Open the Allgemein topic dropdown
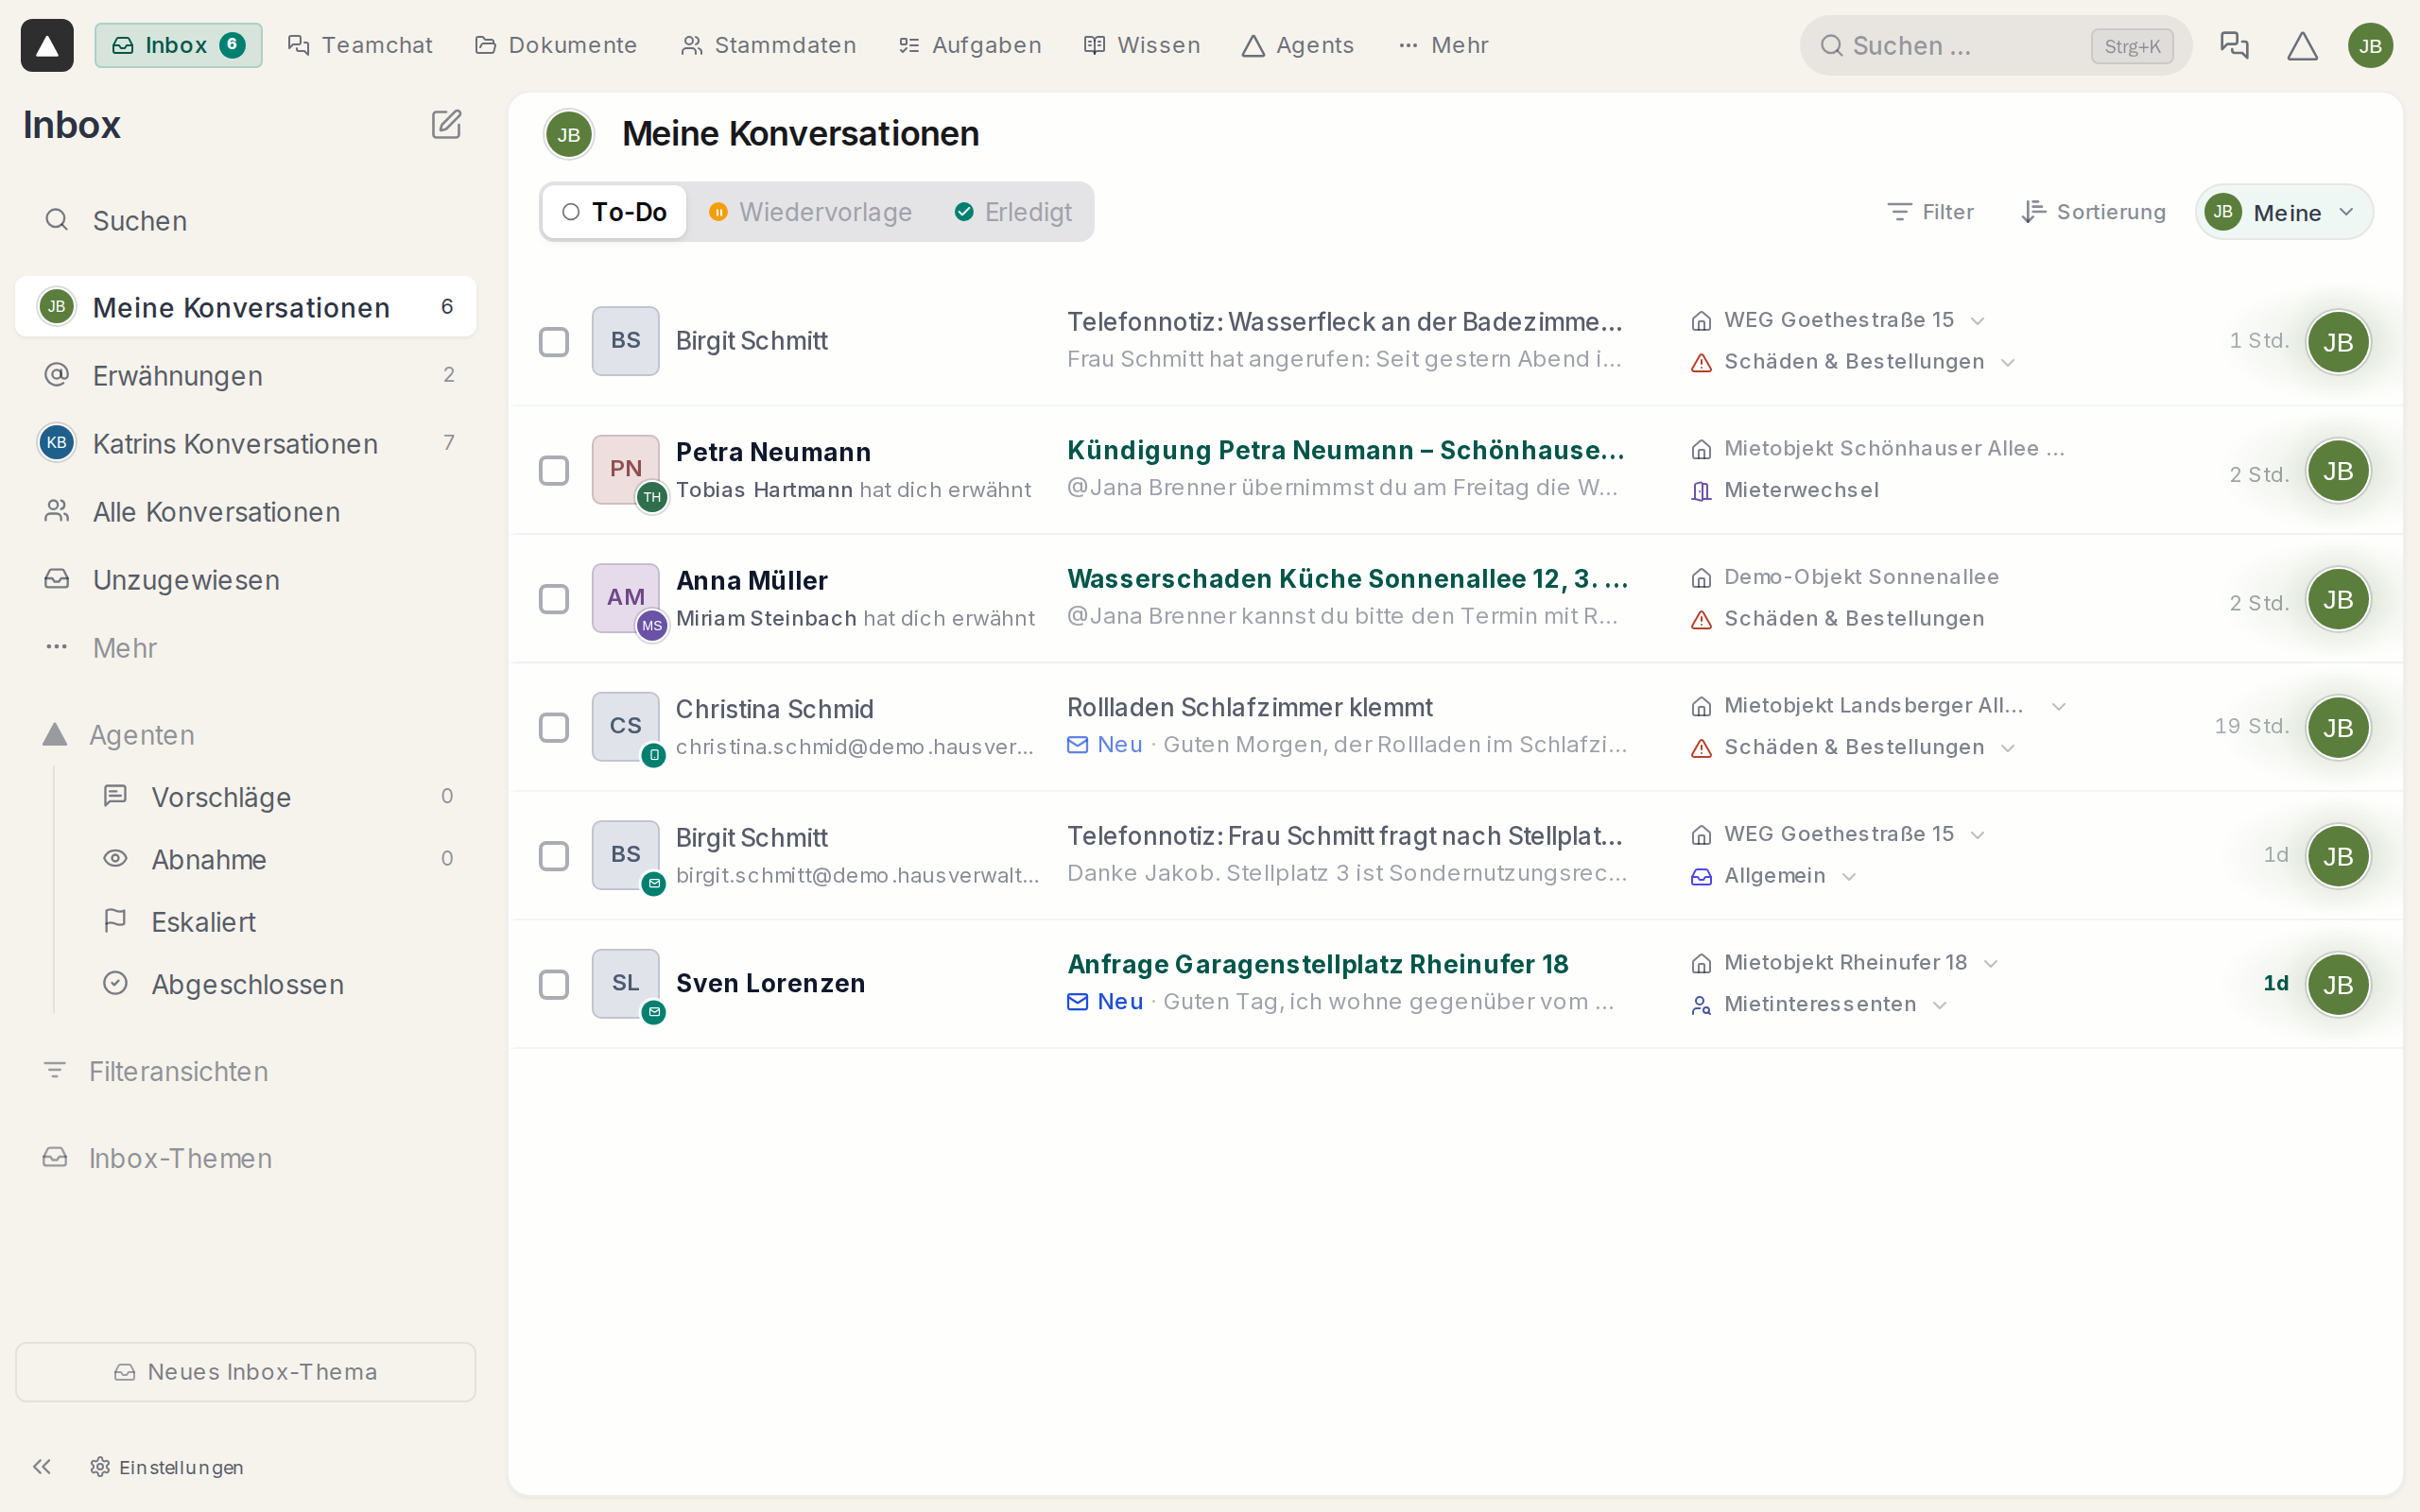 pyautogui.click(x=1849, y=876)
